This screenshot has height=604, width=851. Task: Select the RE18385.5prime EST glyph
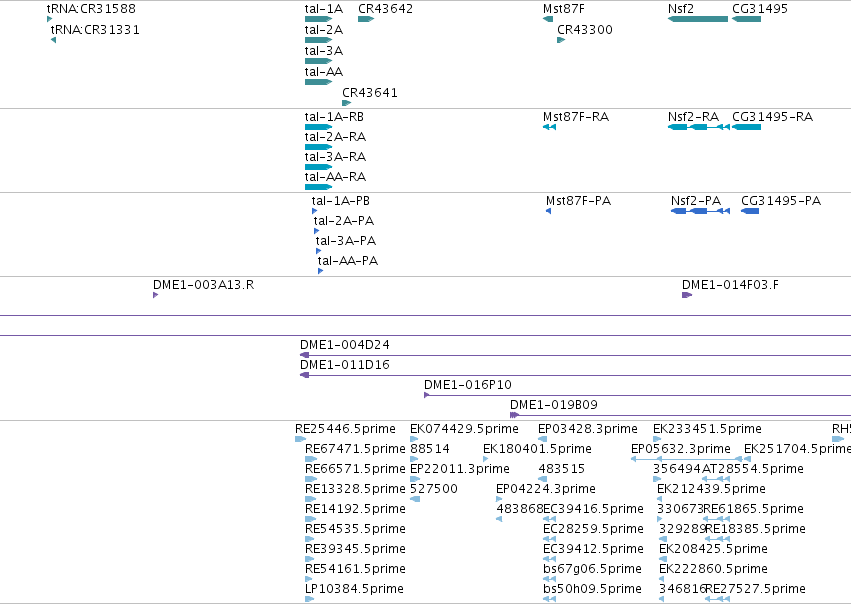(717, 539)
